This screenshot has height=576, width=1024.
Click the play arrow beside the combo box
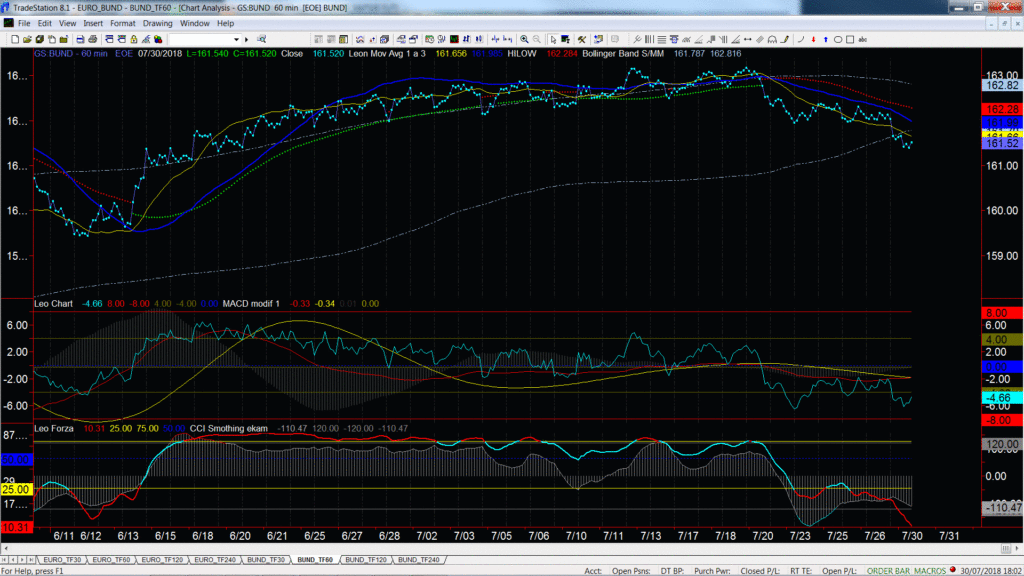[x=246, y=39]
